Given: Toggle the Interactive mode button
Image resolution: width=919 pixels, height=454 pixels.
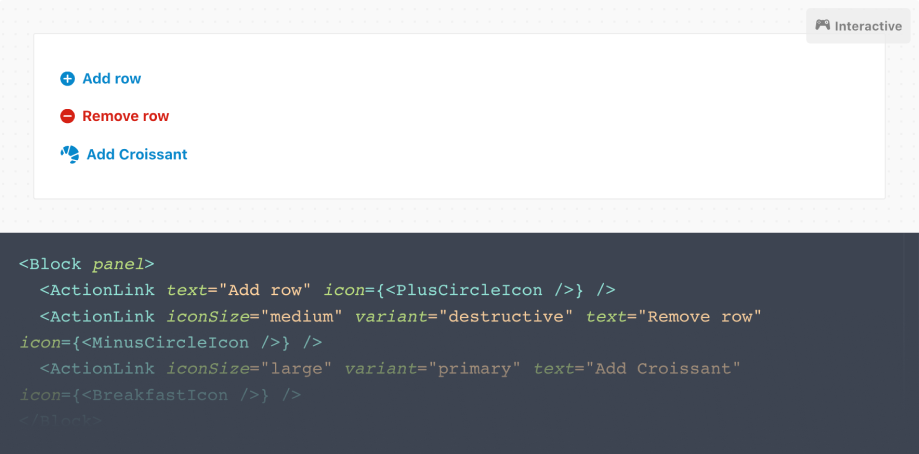Looking at the screenshot, I should pyautogui.click(x=858, y=26).
